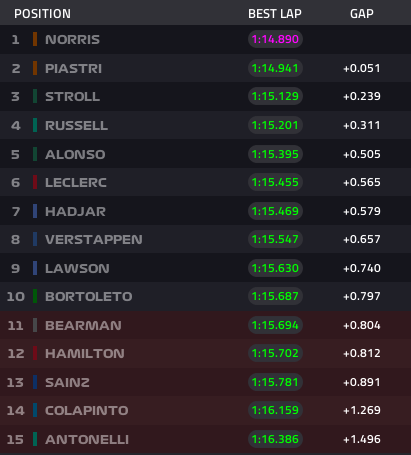Click the Hadjar driver name
The image size is (411, 455).
click(75, 211)
